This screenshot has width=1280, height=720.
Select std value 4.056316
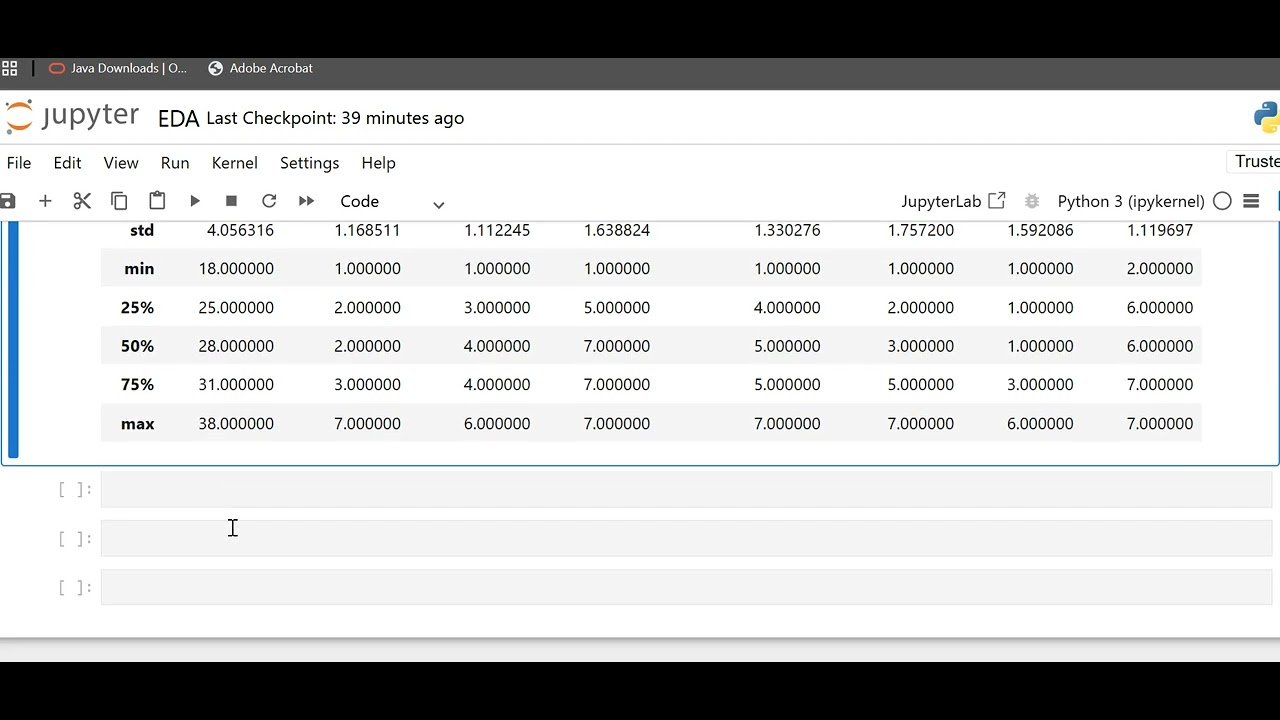click(240, 230)
